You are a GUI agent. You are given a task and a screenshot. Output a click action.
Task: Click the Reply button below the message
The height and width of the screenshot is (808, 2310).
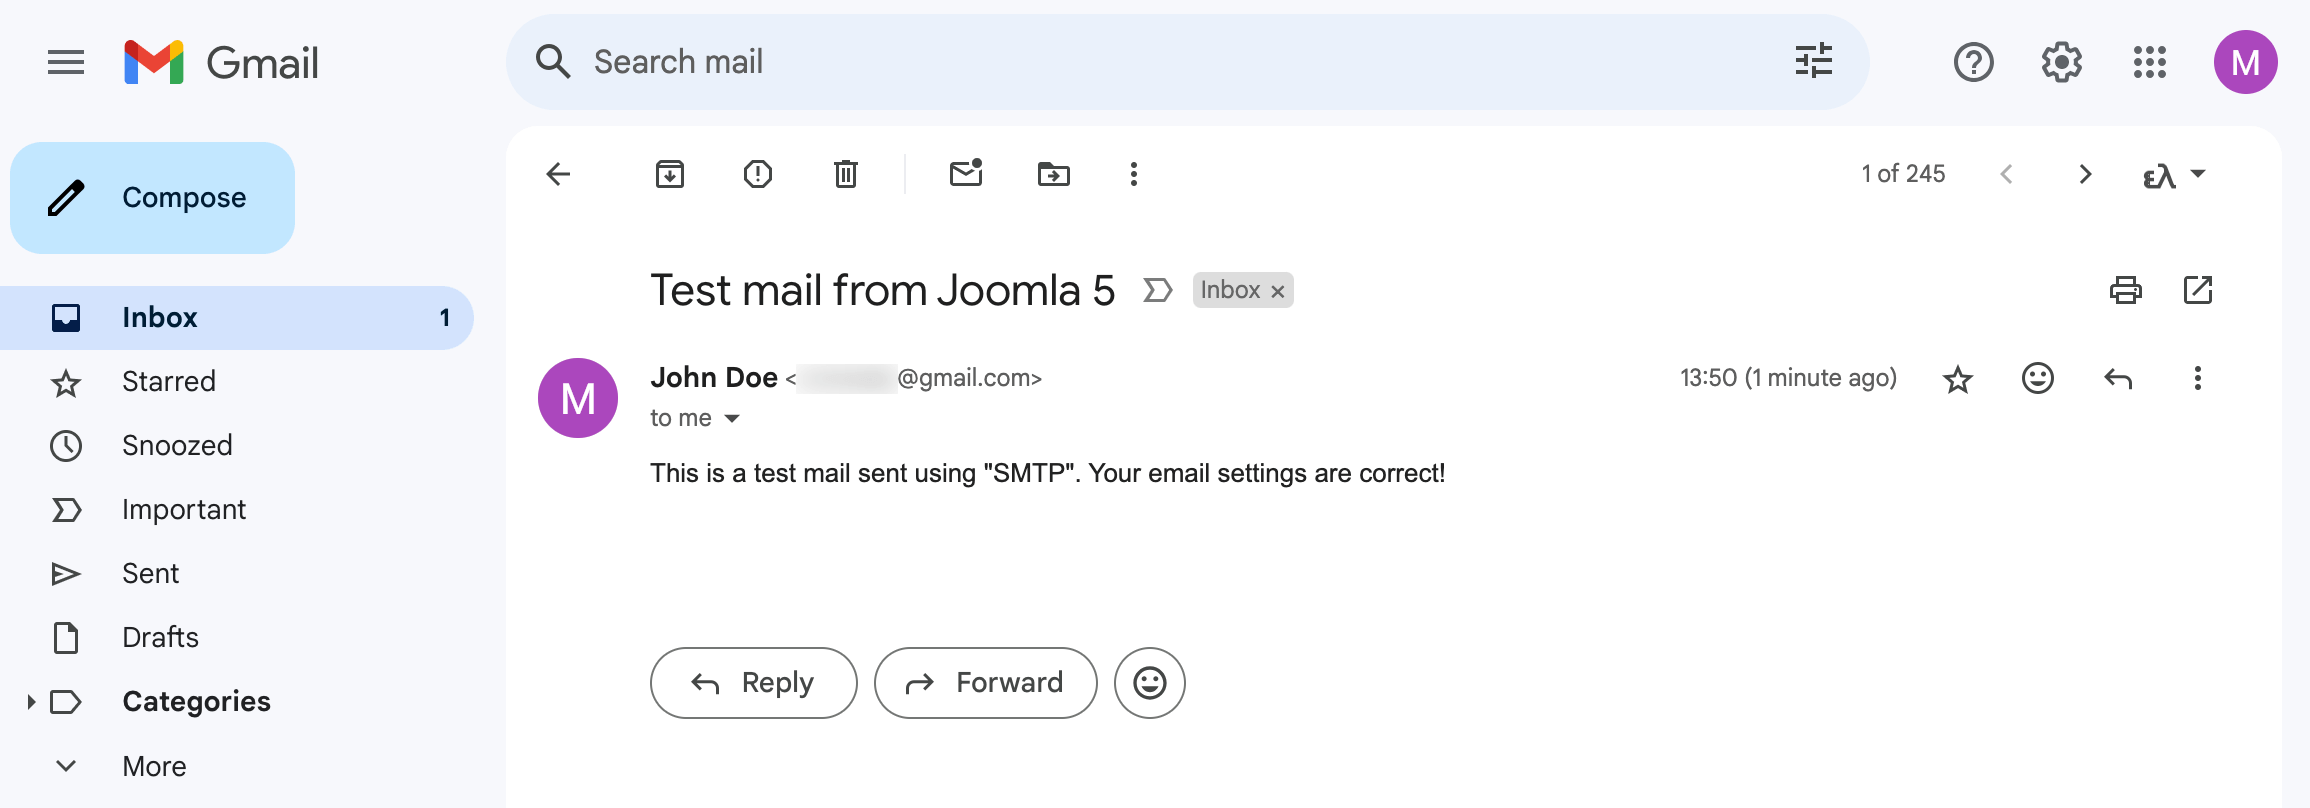click(754, 683)
